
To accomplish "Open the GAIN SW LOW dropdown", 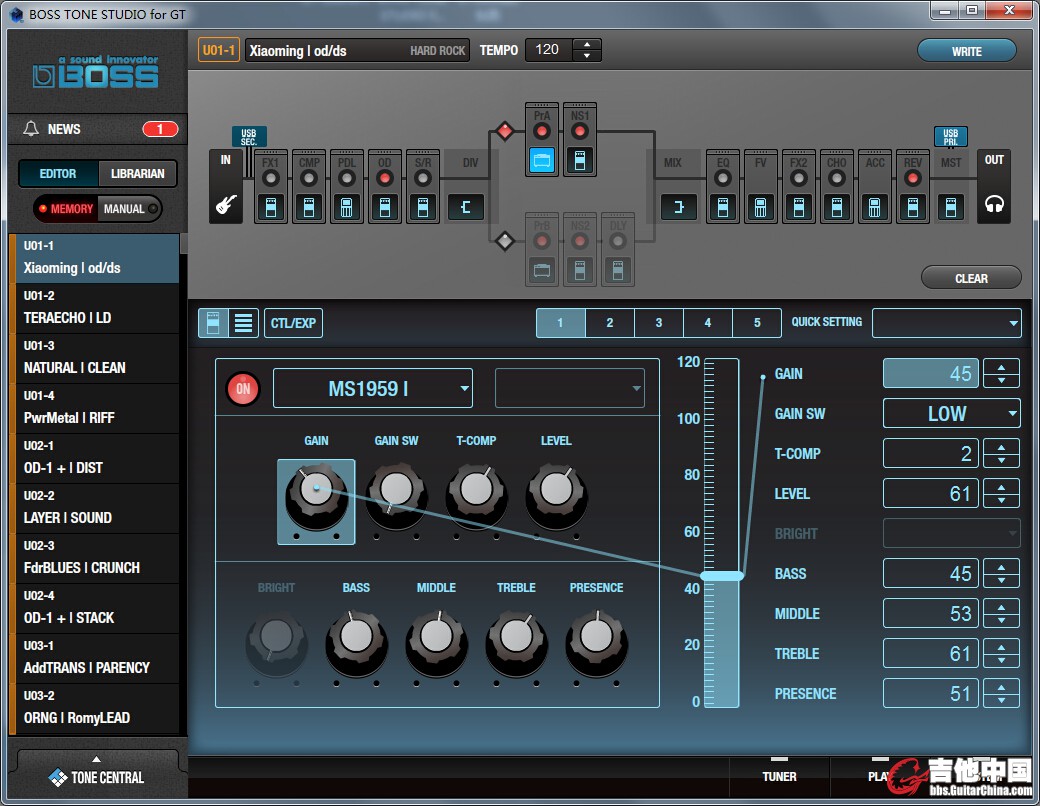I will point(951,414).
